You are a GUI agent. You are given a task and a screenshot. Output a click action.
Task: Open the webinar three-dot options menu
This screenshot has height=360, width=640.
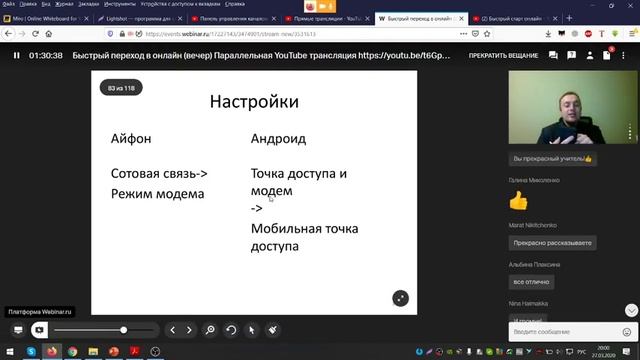pyautogui.click(x=623, y=55)
